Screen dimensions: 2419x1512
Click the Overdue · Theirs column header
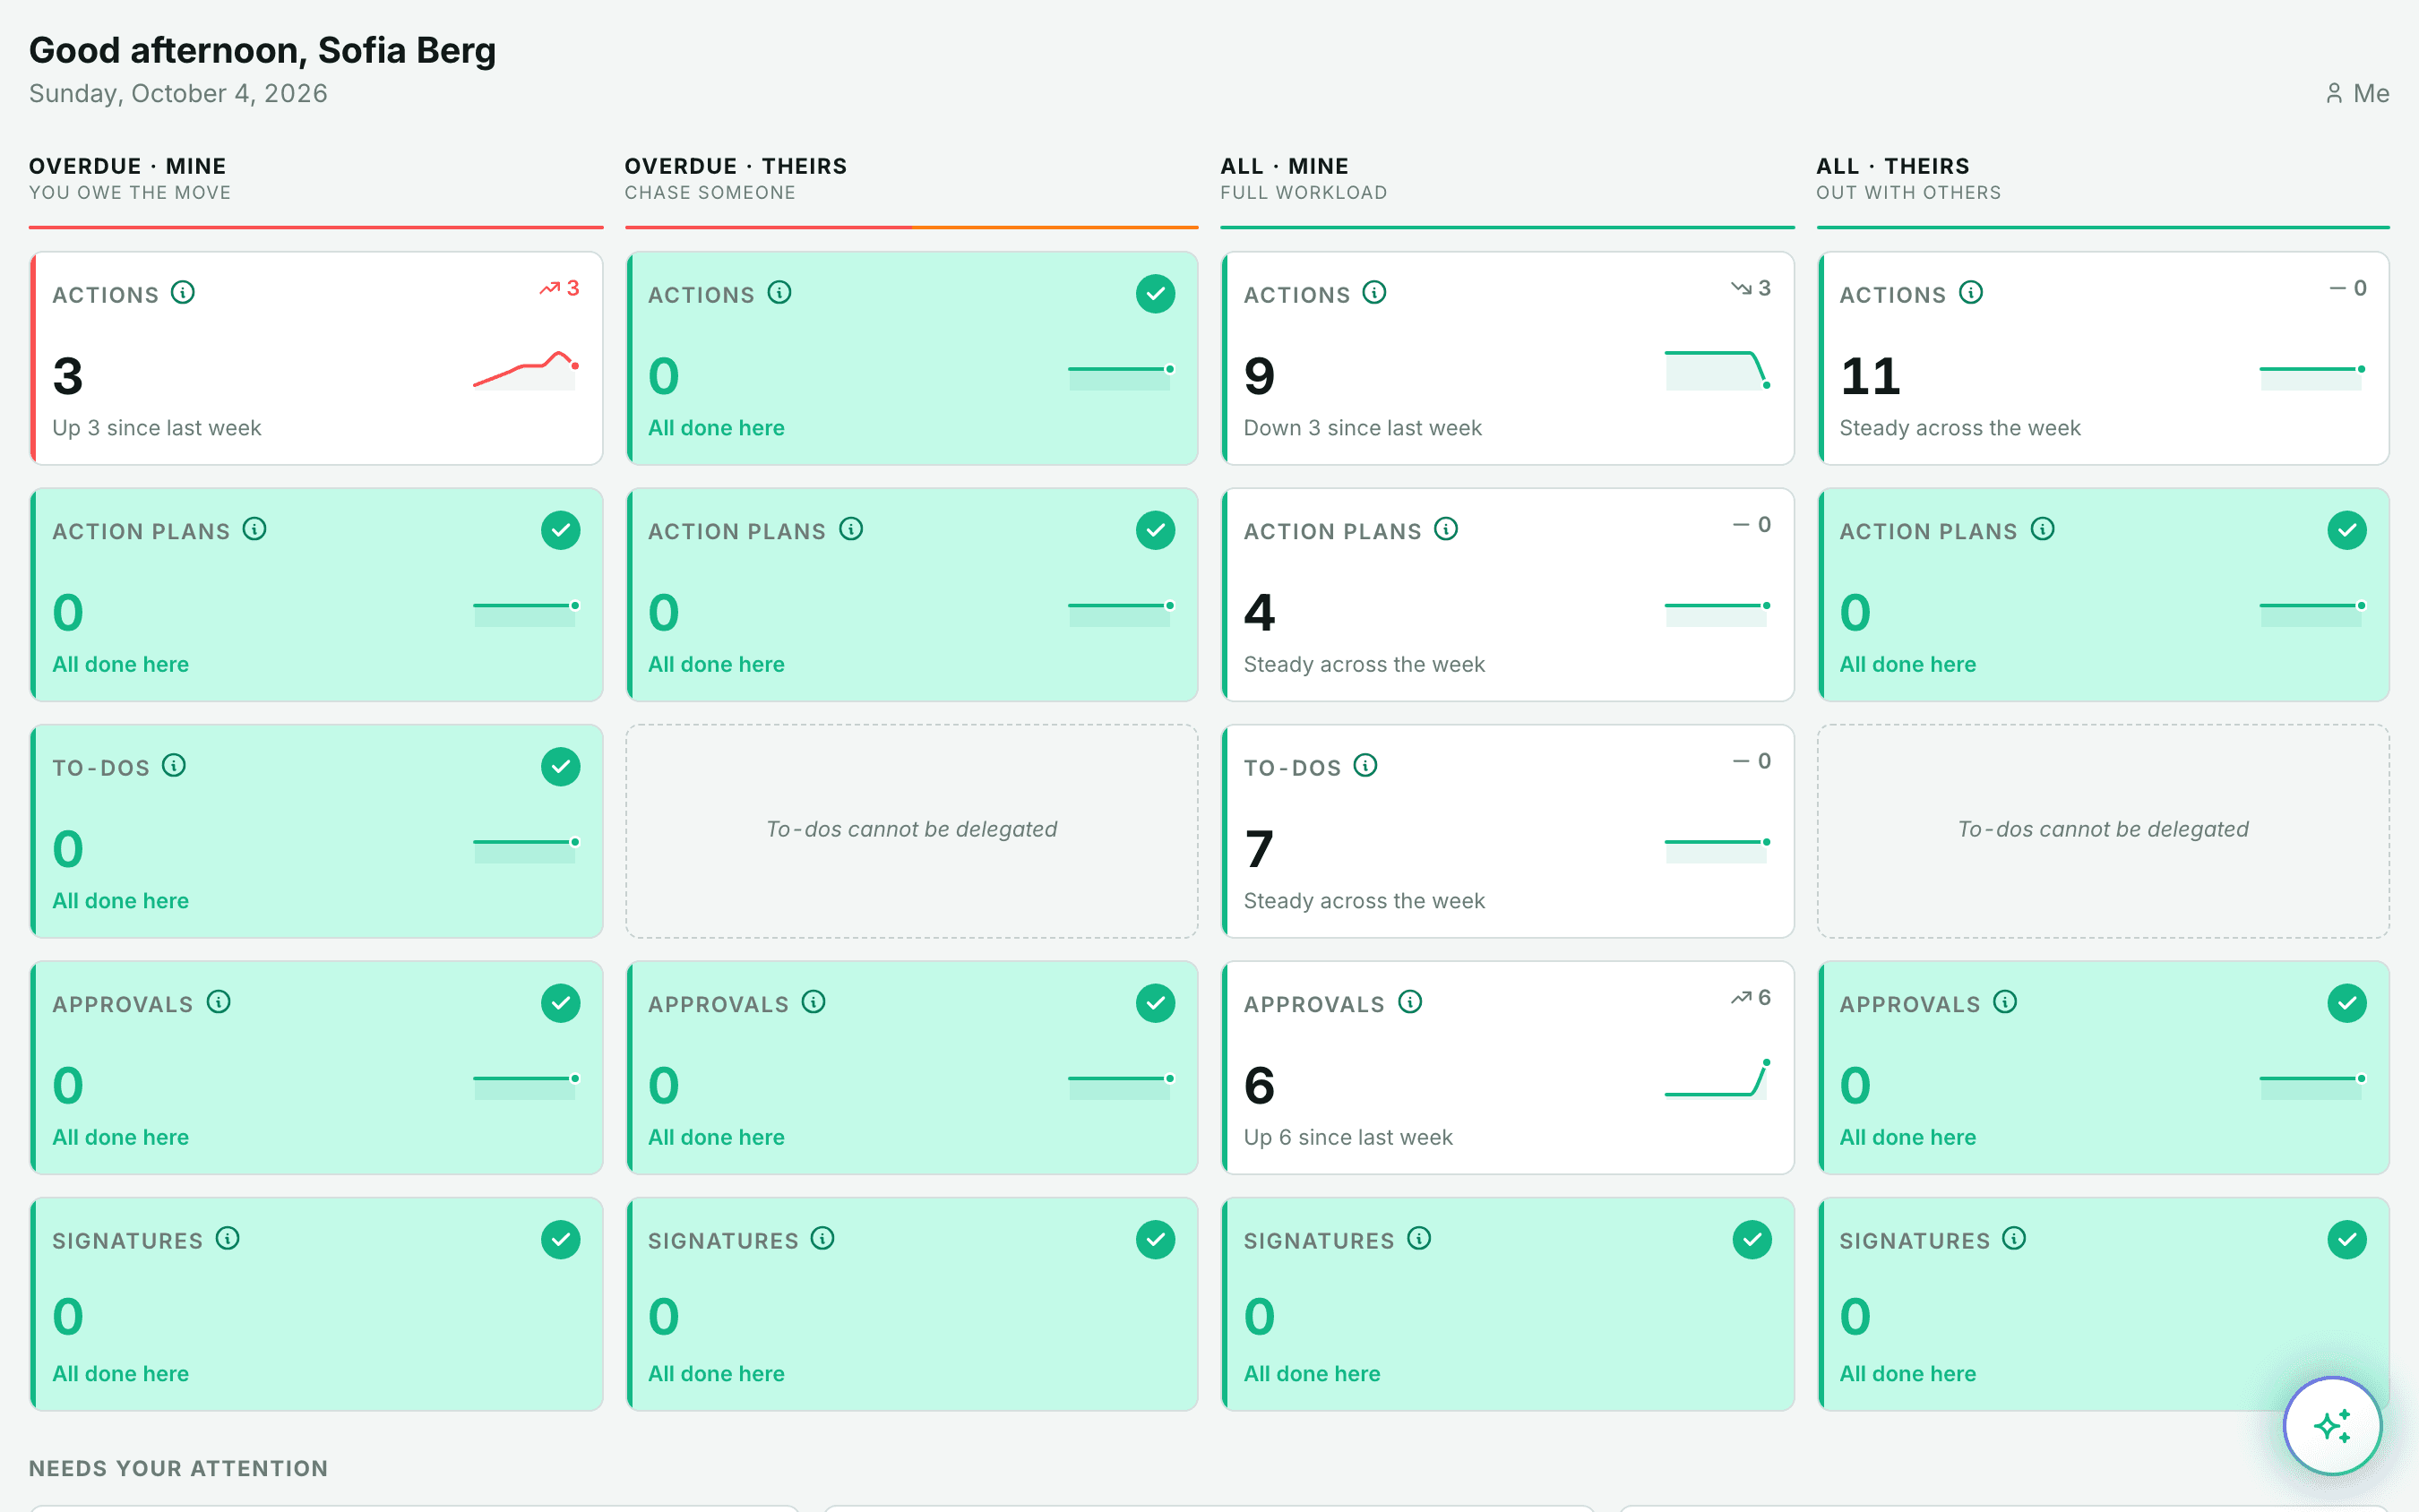click(x=736, y=166)
